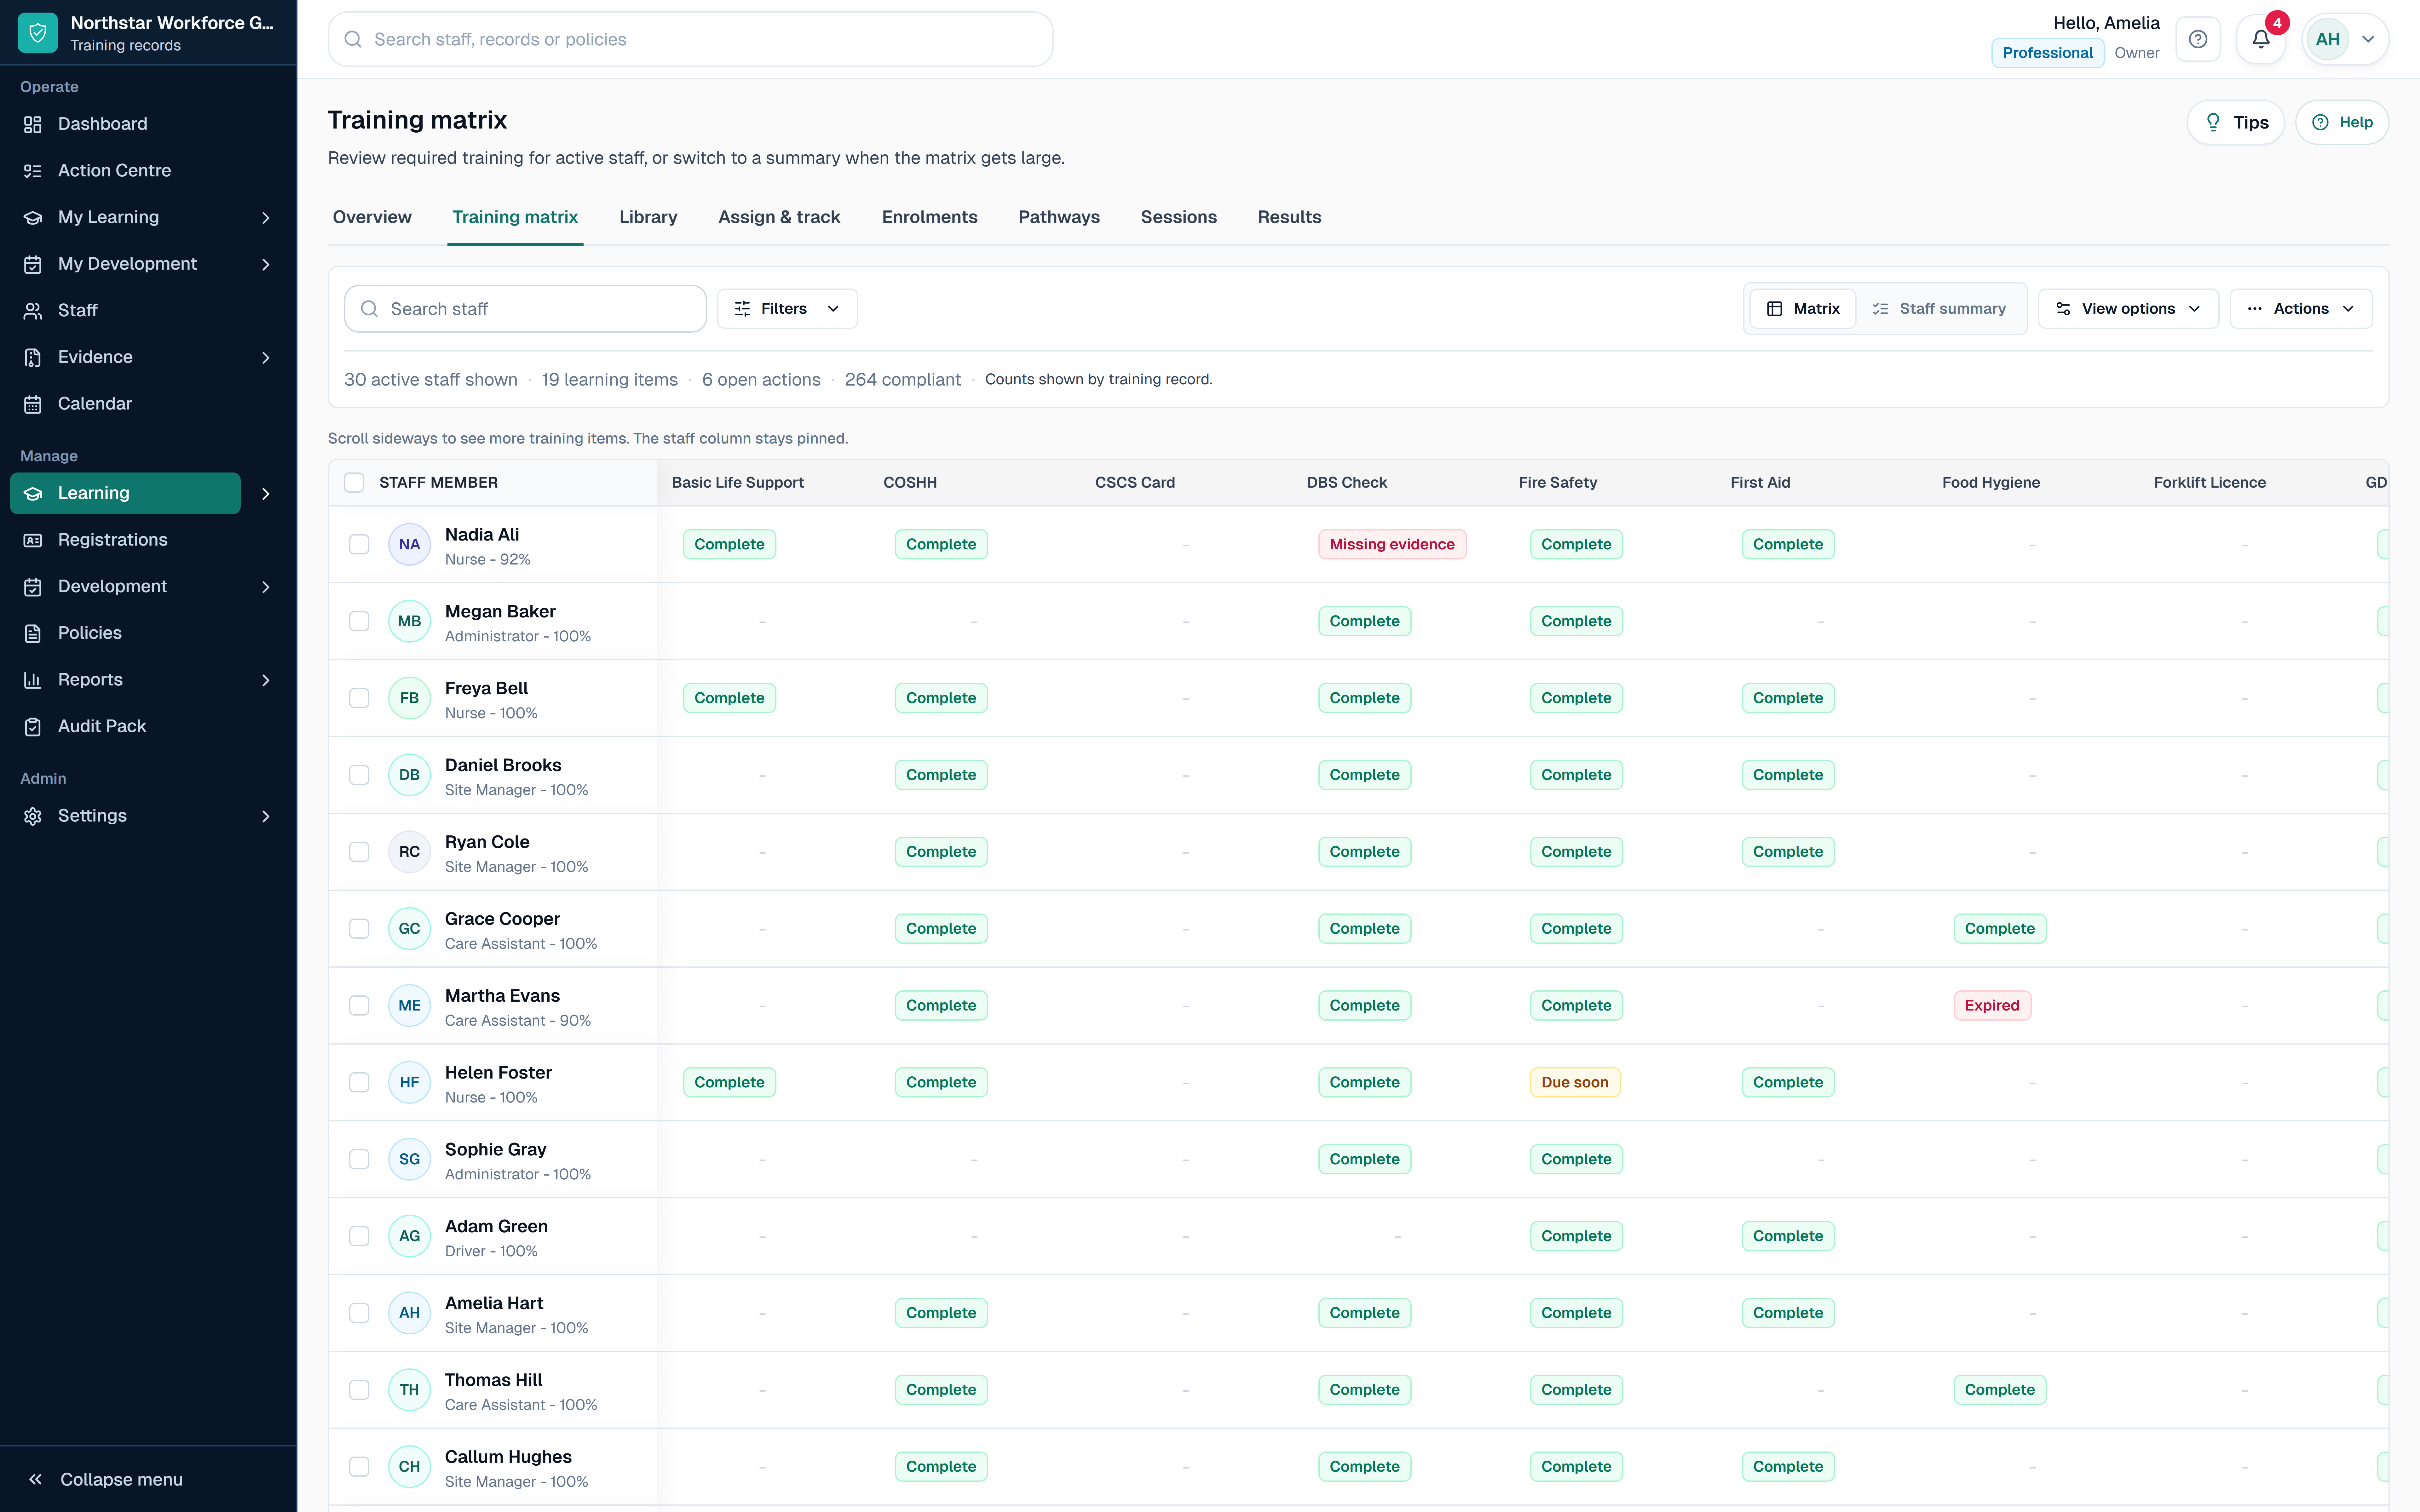Click Nadia Ali's Missing evidence DBS badge

point(1392,545)
